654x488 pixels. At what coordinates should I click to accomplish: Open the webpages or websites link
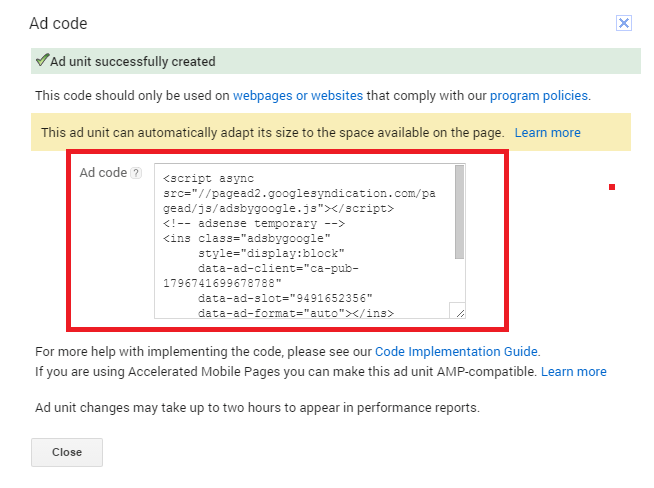click(298, 96)
